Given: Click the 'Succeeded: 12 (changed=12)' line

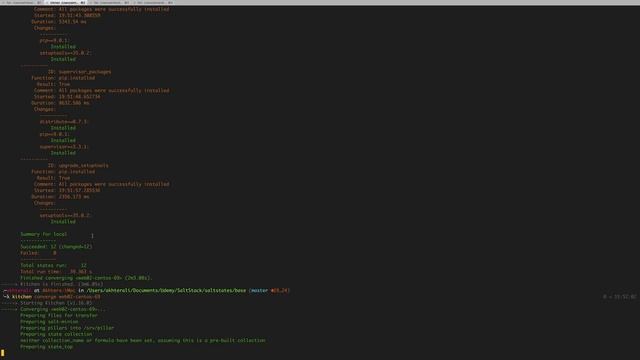Looking at the screenshot, I should click(56, 247).
